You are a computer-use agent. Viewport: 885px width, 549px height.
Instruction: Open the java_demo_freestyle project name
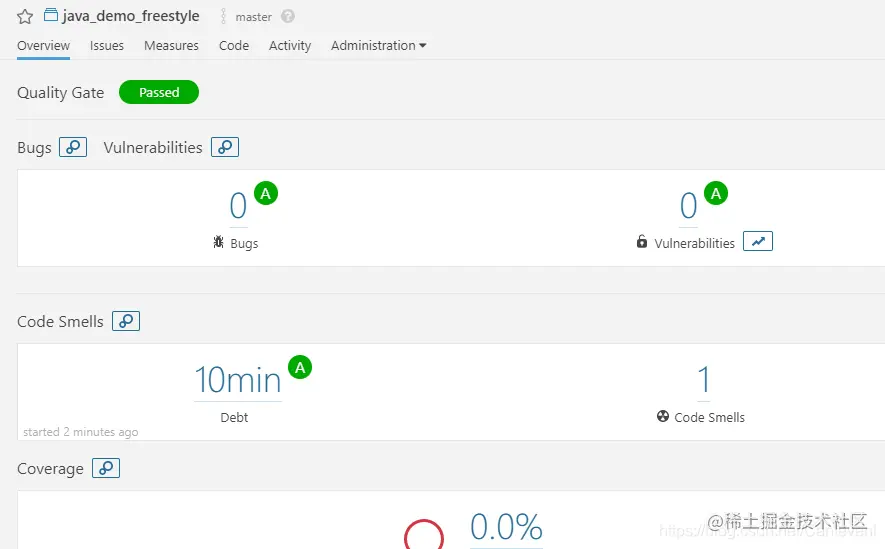tap(131, 16)
